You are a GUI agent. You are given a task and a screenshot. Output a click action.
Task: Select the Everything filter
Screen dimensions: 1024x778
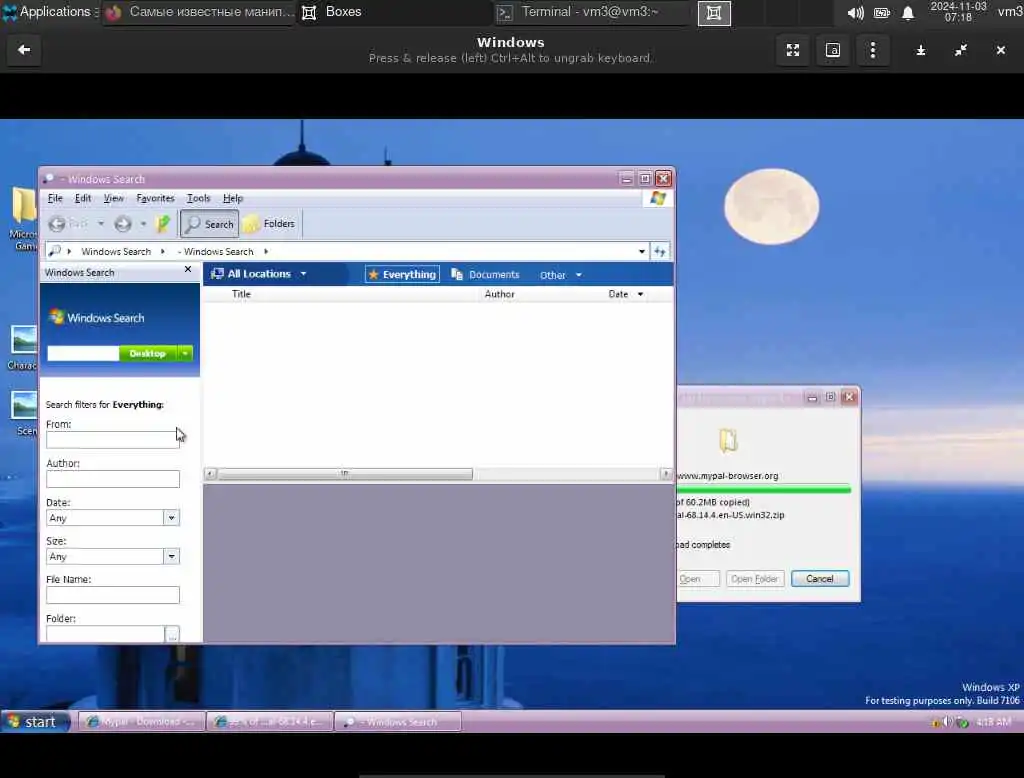tap(402, 274)
